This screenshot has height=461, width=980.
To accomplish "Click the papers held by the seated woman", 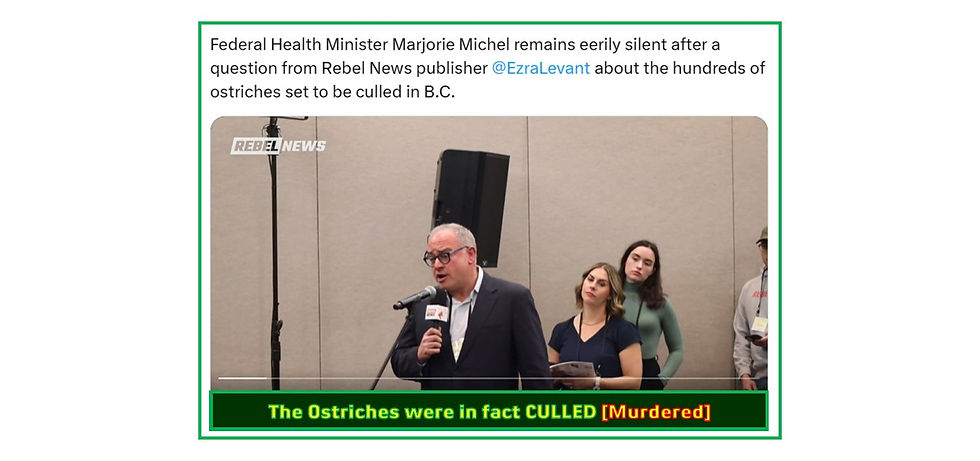I will 572,369.
